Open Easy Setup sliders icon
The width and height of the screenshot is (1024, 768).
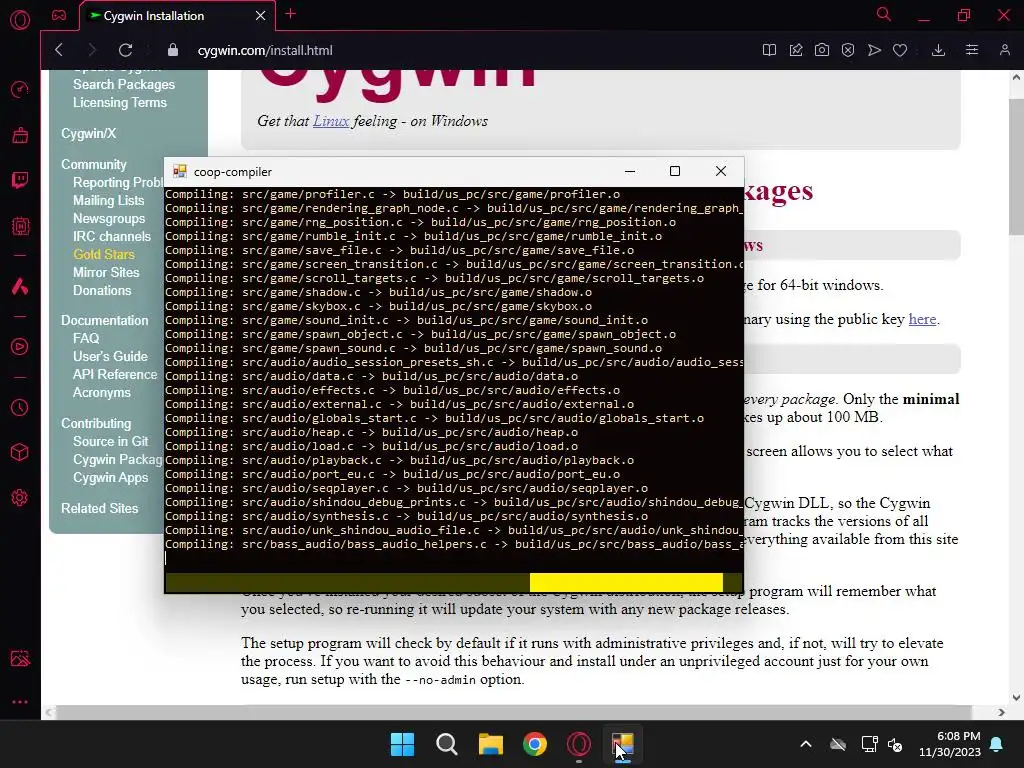[x=972, y=50]
